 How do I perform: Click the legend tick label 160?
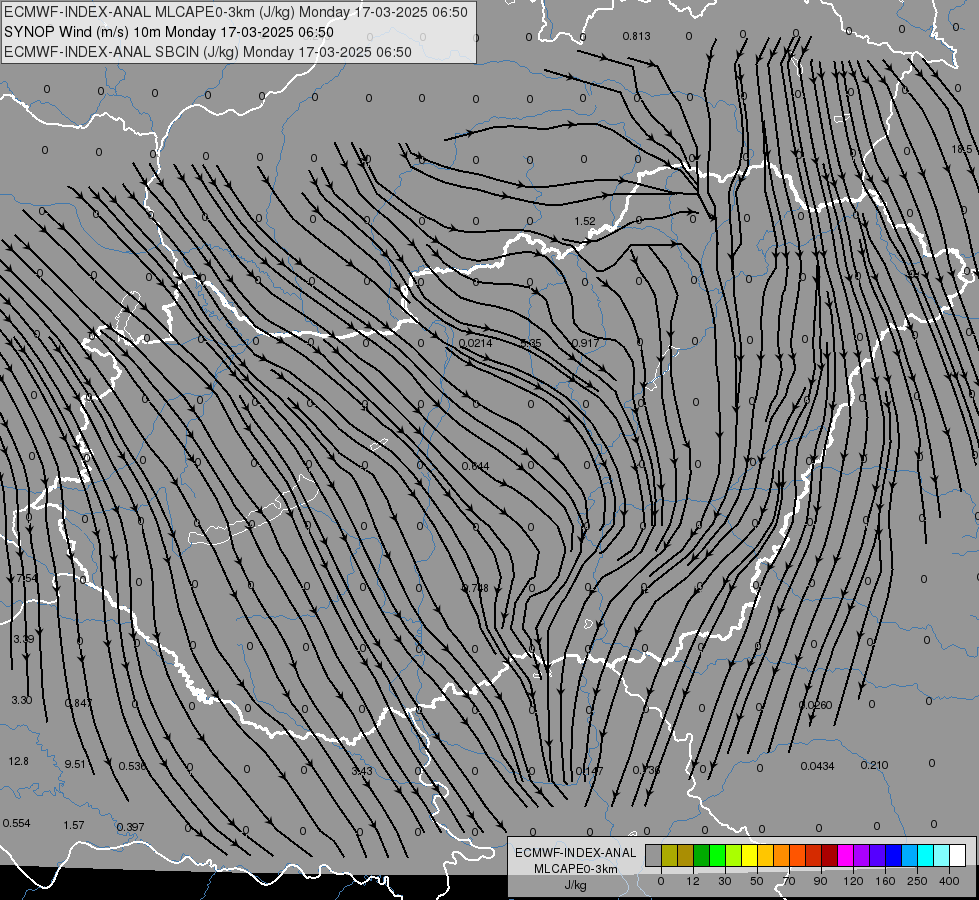click(x=885, y=881)
